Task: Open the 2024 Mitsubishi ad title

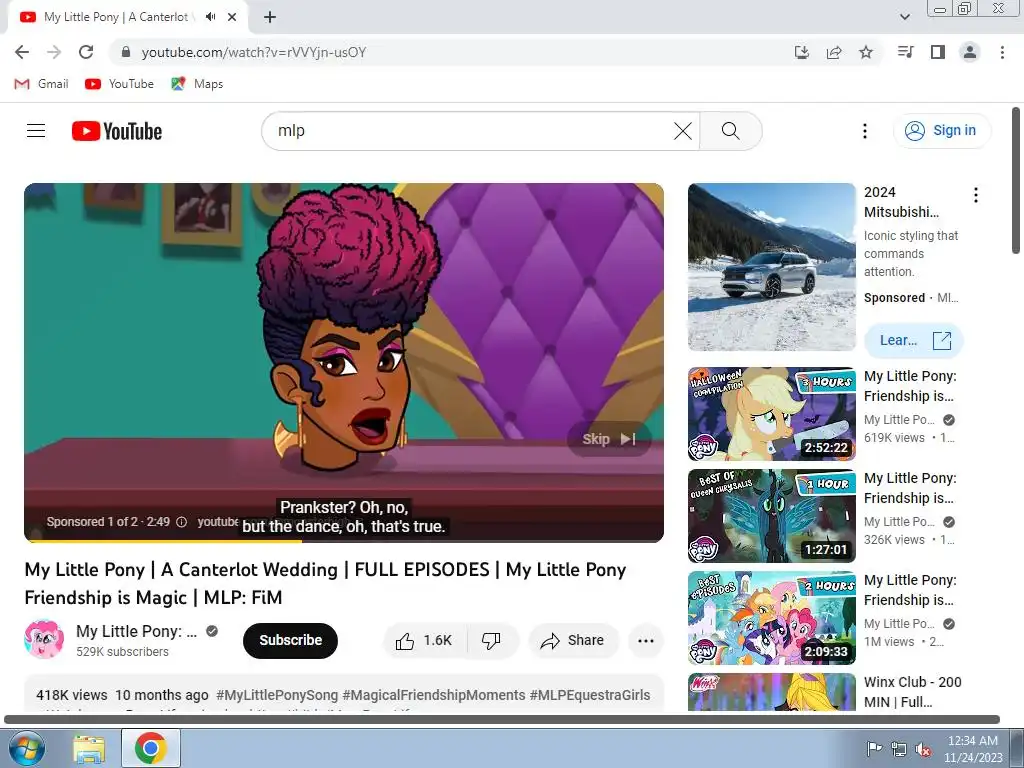Action: 901,202
